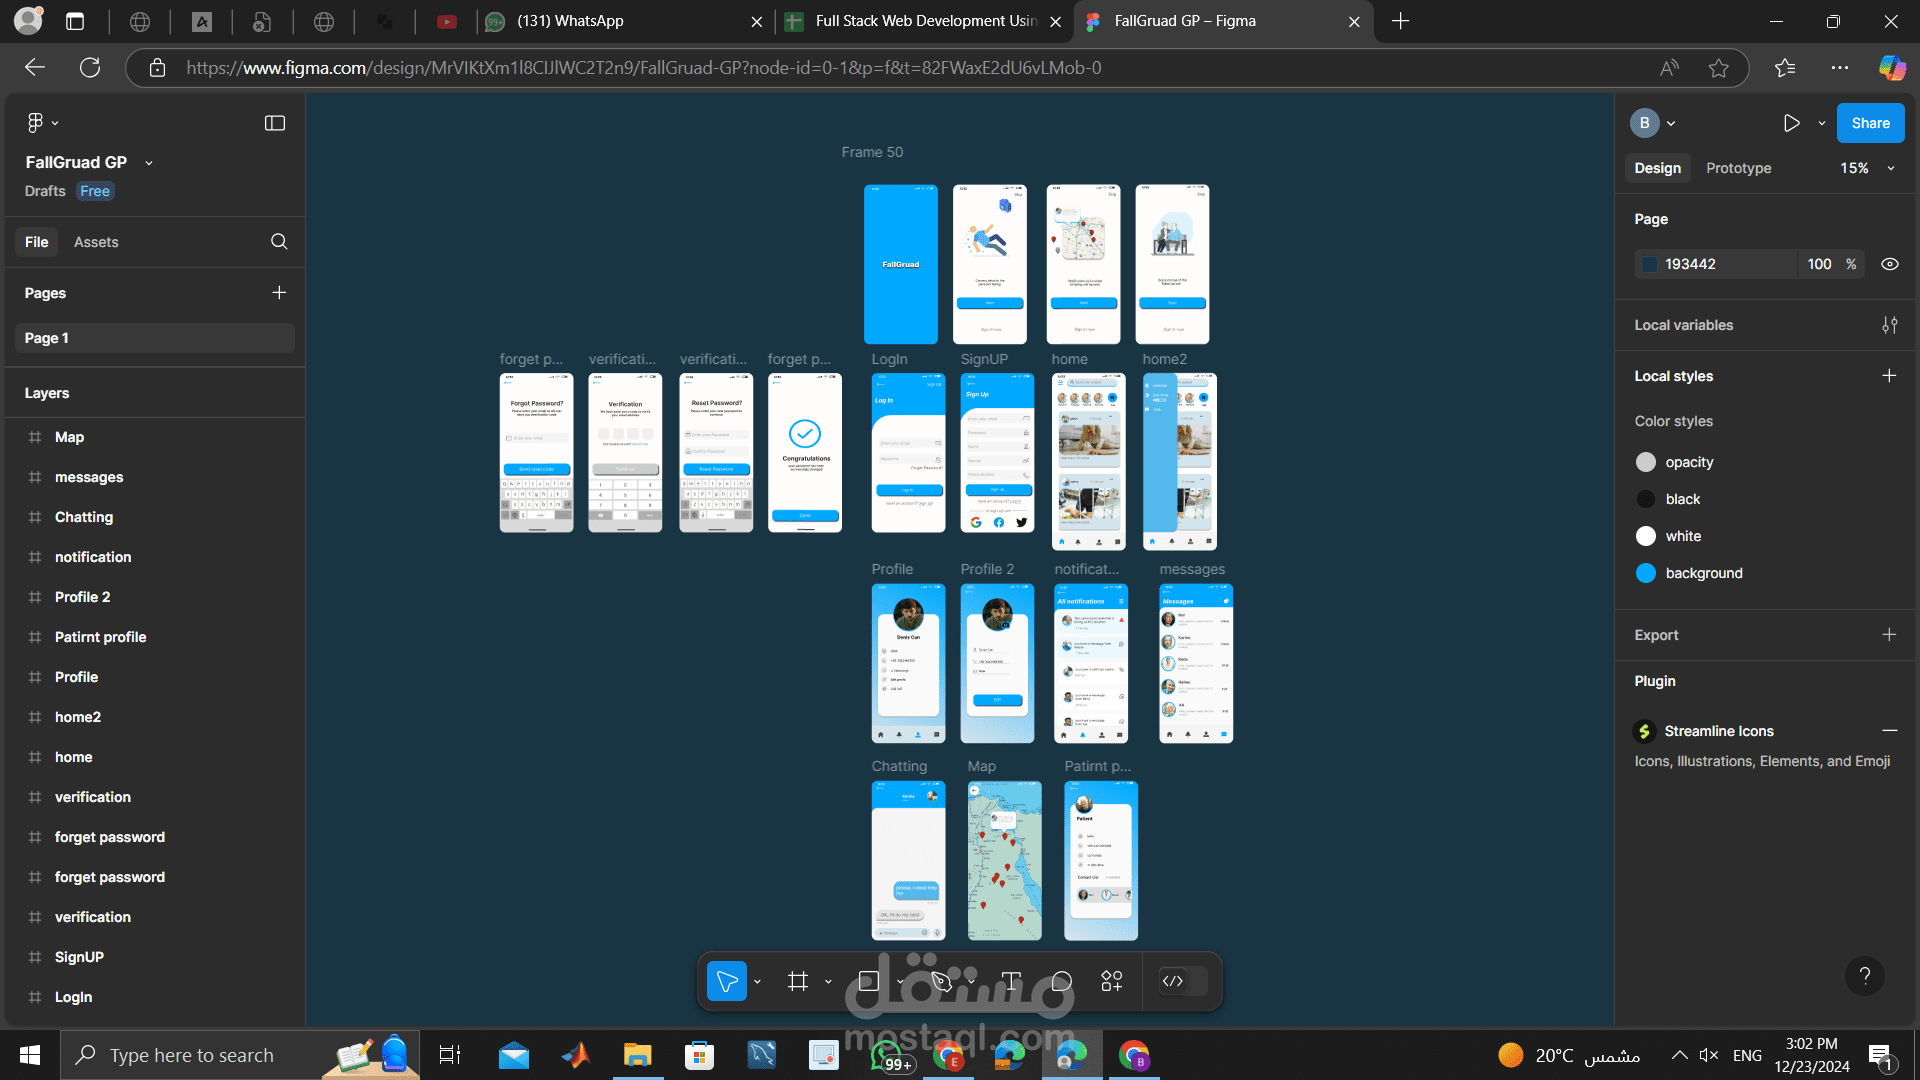
Task: Switch to the Prototype tab
Action: point(1738,168)
